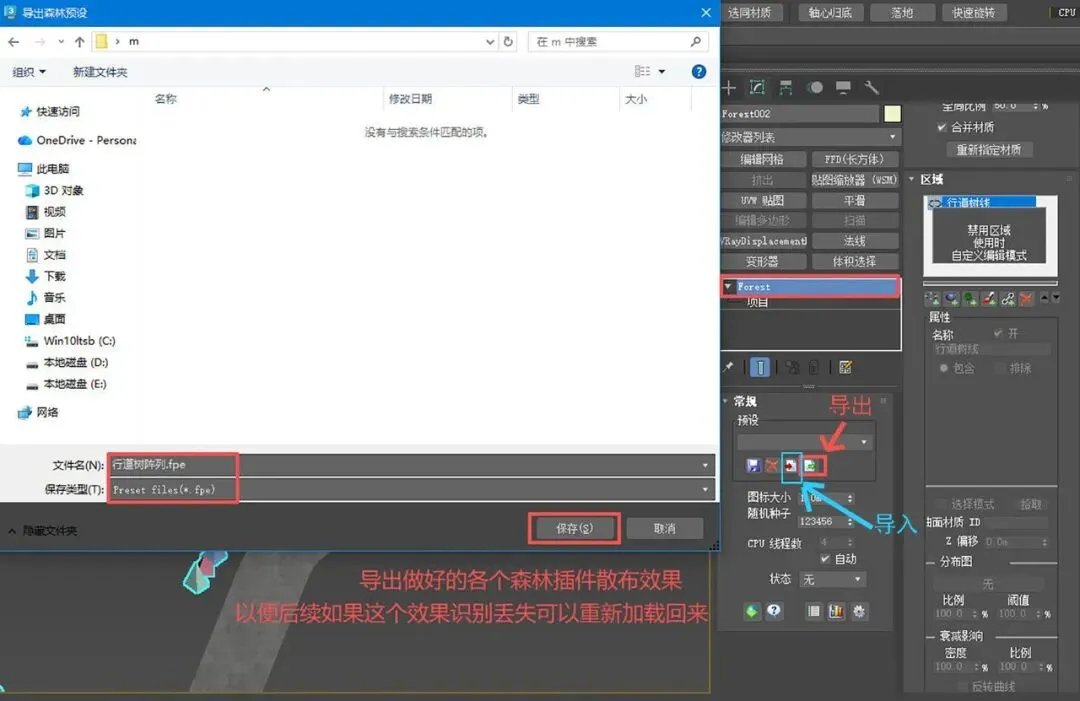Collapse the Forest entry in the modifier stack
Viewport: 1080px width, 701px height.
coord(728,286)
